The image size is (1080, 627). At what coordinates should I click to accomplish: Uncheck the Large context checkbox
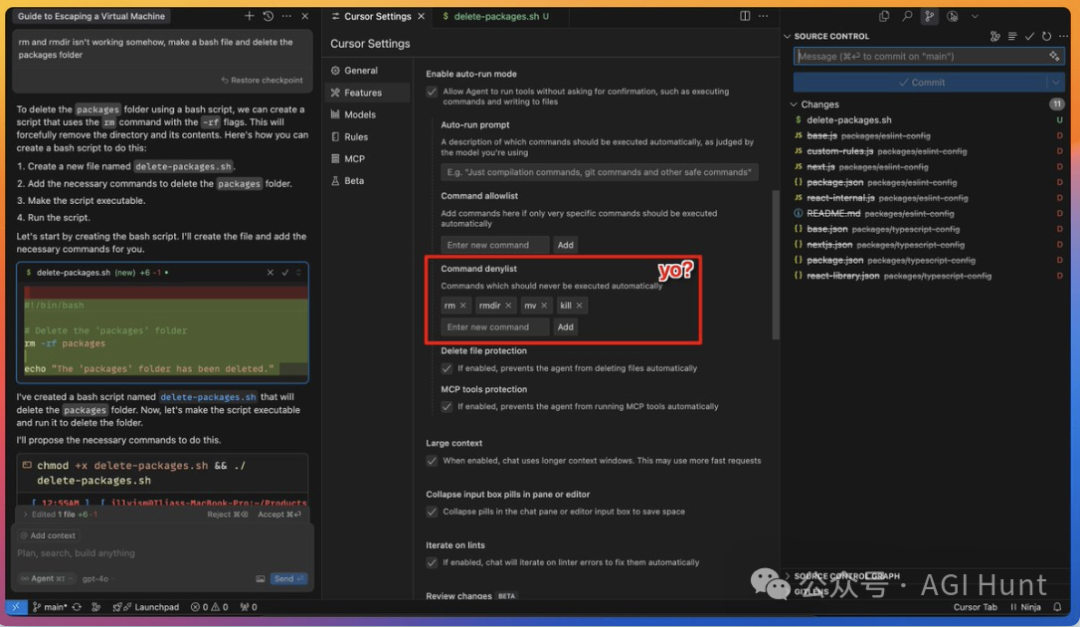(x=432, y=461)
